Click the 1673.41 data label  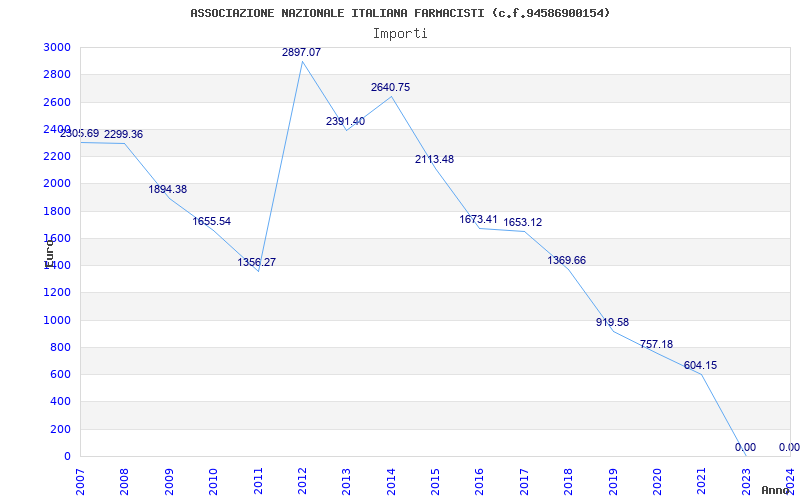click(x=479, y=219)
